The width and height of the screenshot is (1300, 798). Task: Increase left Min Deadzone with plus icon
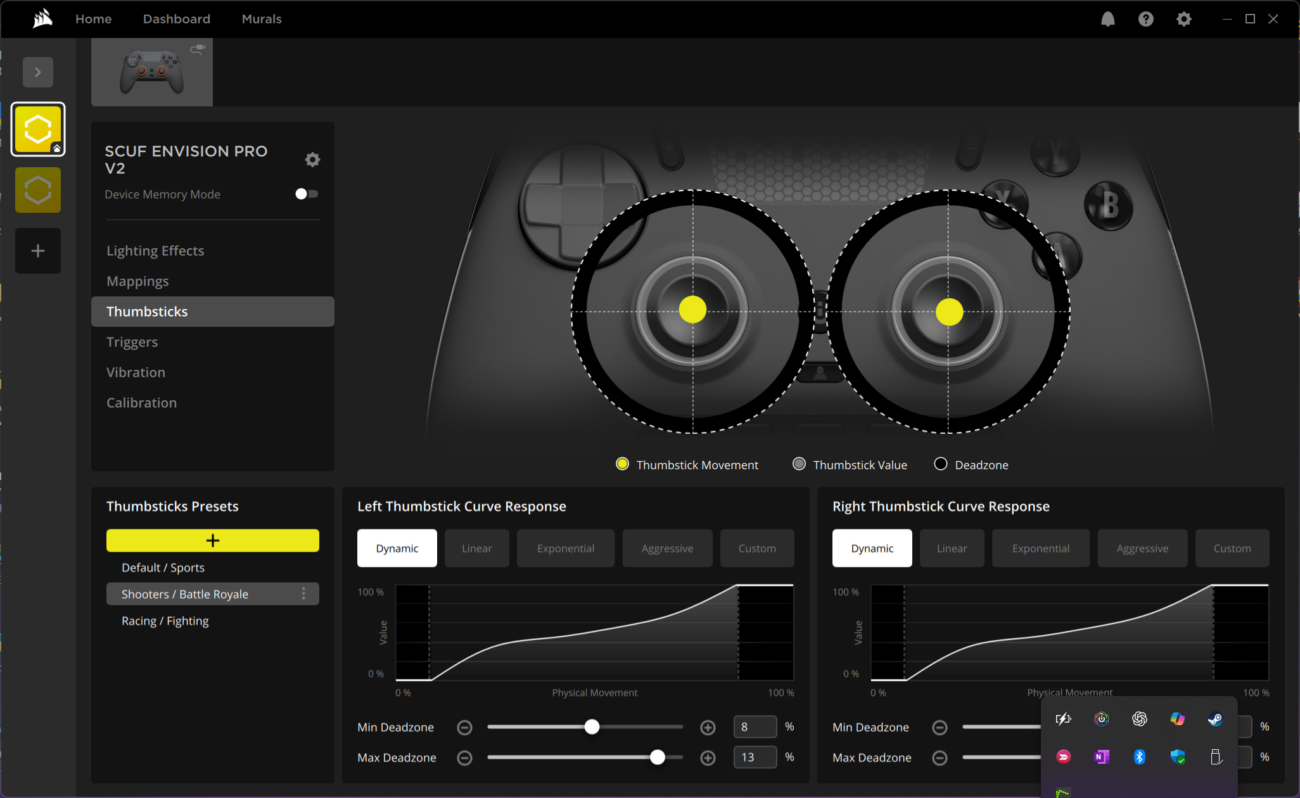coord(708,727)
